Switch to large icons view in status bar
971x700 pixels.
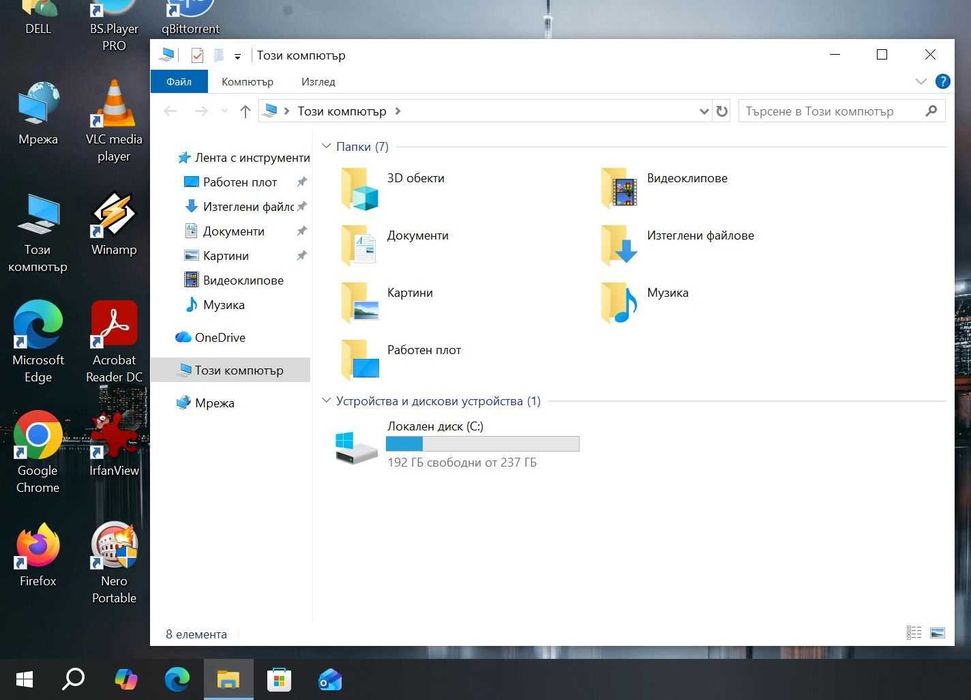[938, 632]
